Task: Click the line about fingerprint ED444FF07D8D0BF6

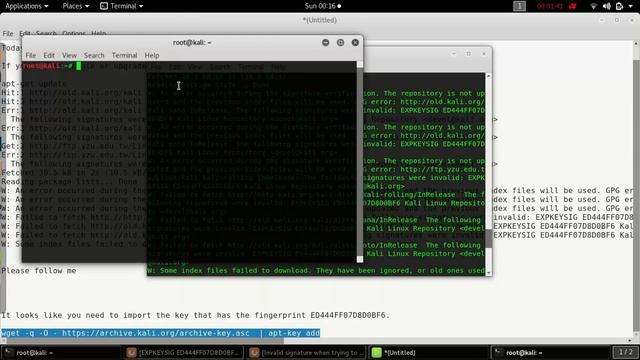Action: 196,315
